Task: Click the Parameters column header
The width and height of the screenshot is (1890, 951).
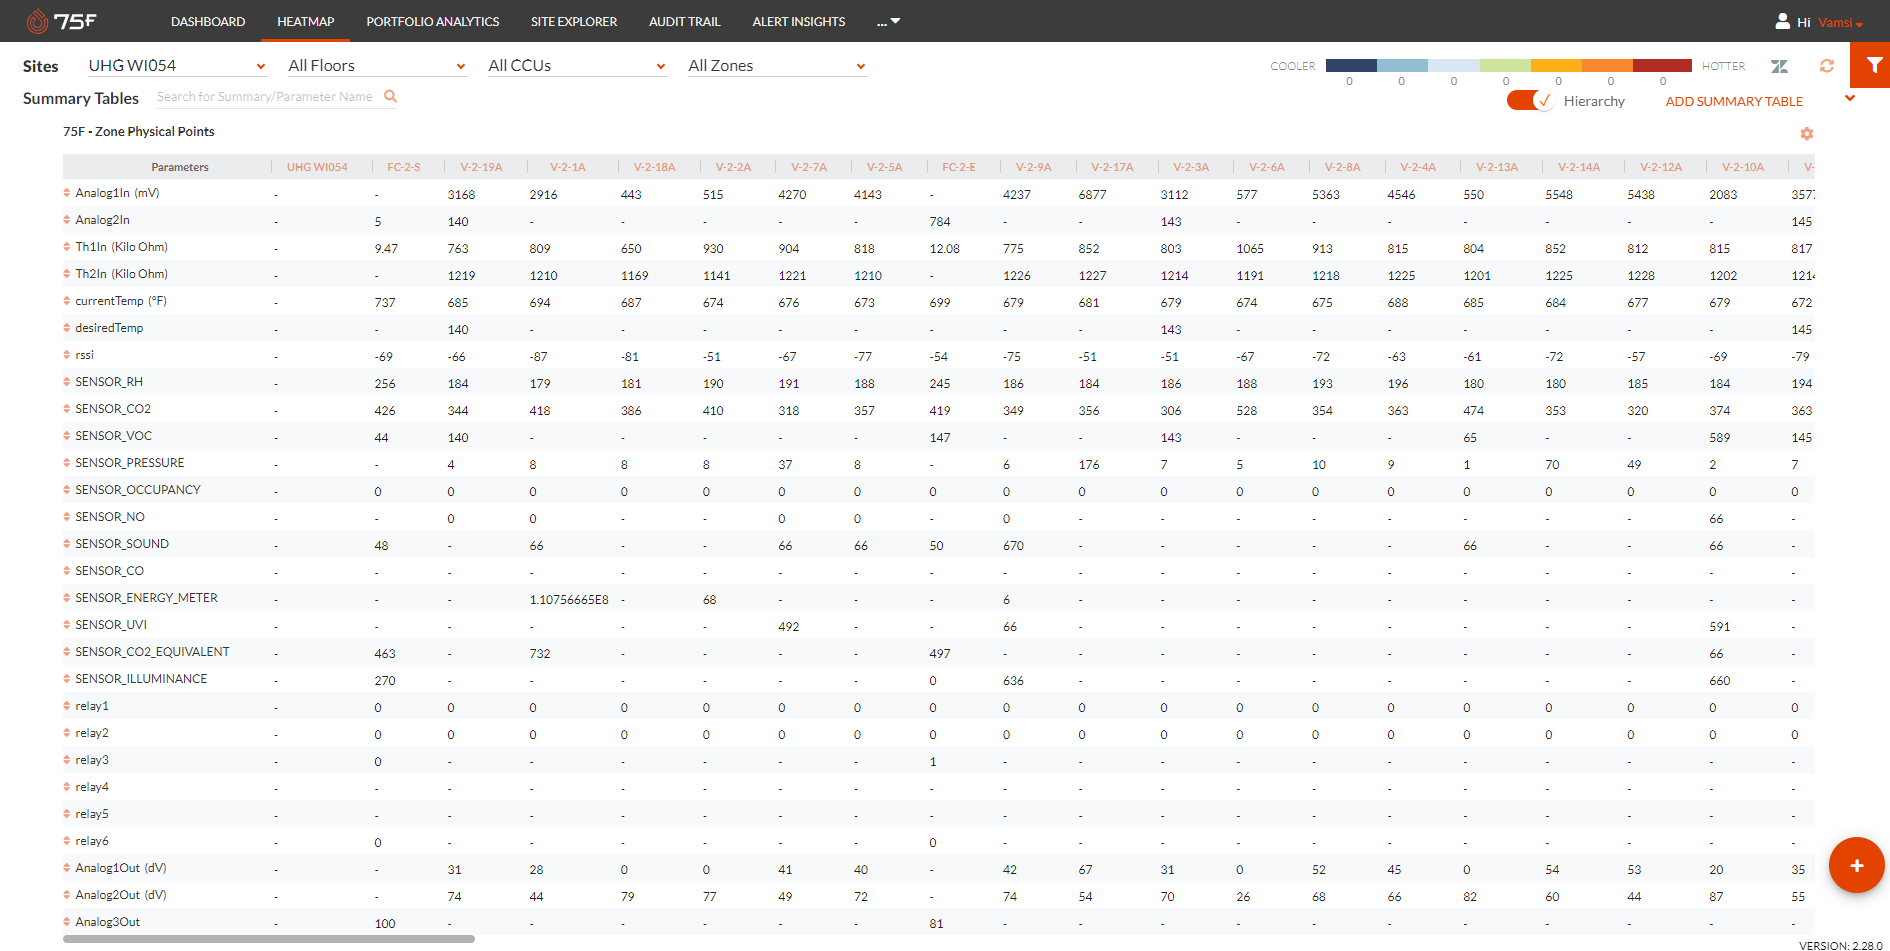Action: [180, 167]
